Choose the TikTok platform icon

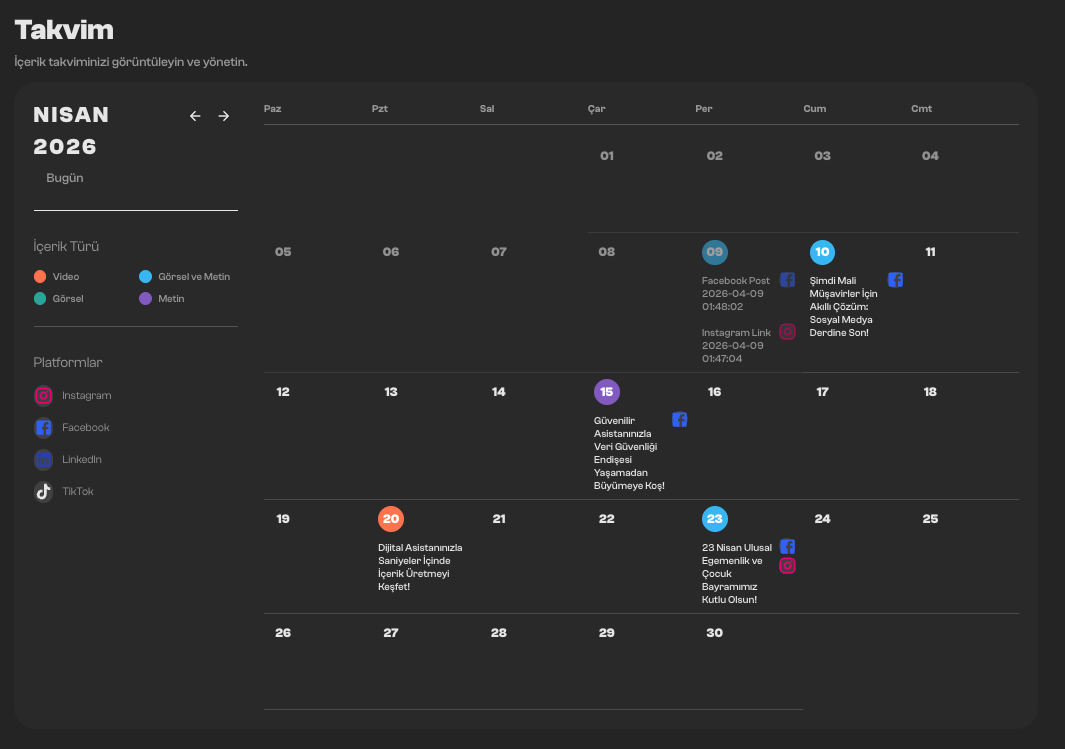click(x=43, y=491)
